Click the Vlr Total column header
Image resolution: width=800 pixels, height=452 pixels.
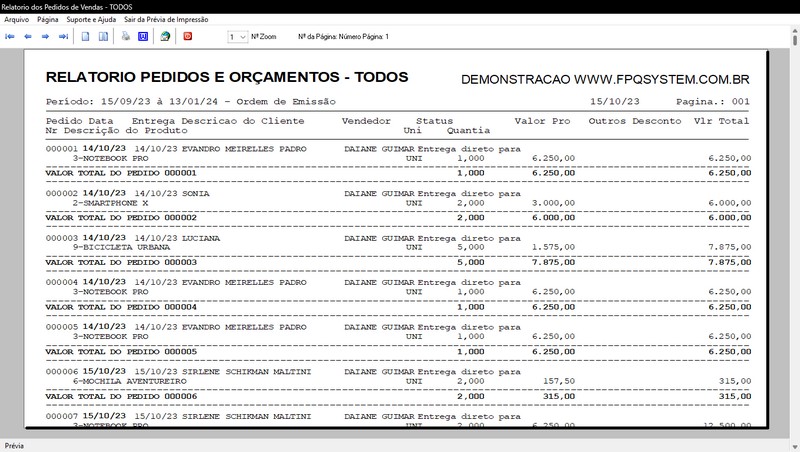click(721, 121)
